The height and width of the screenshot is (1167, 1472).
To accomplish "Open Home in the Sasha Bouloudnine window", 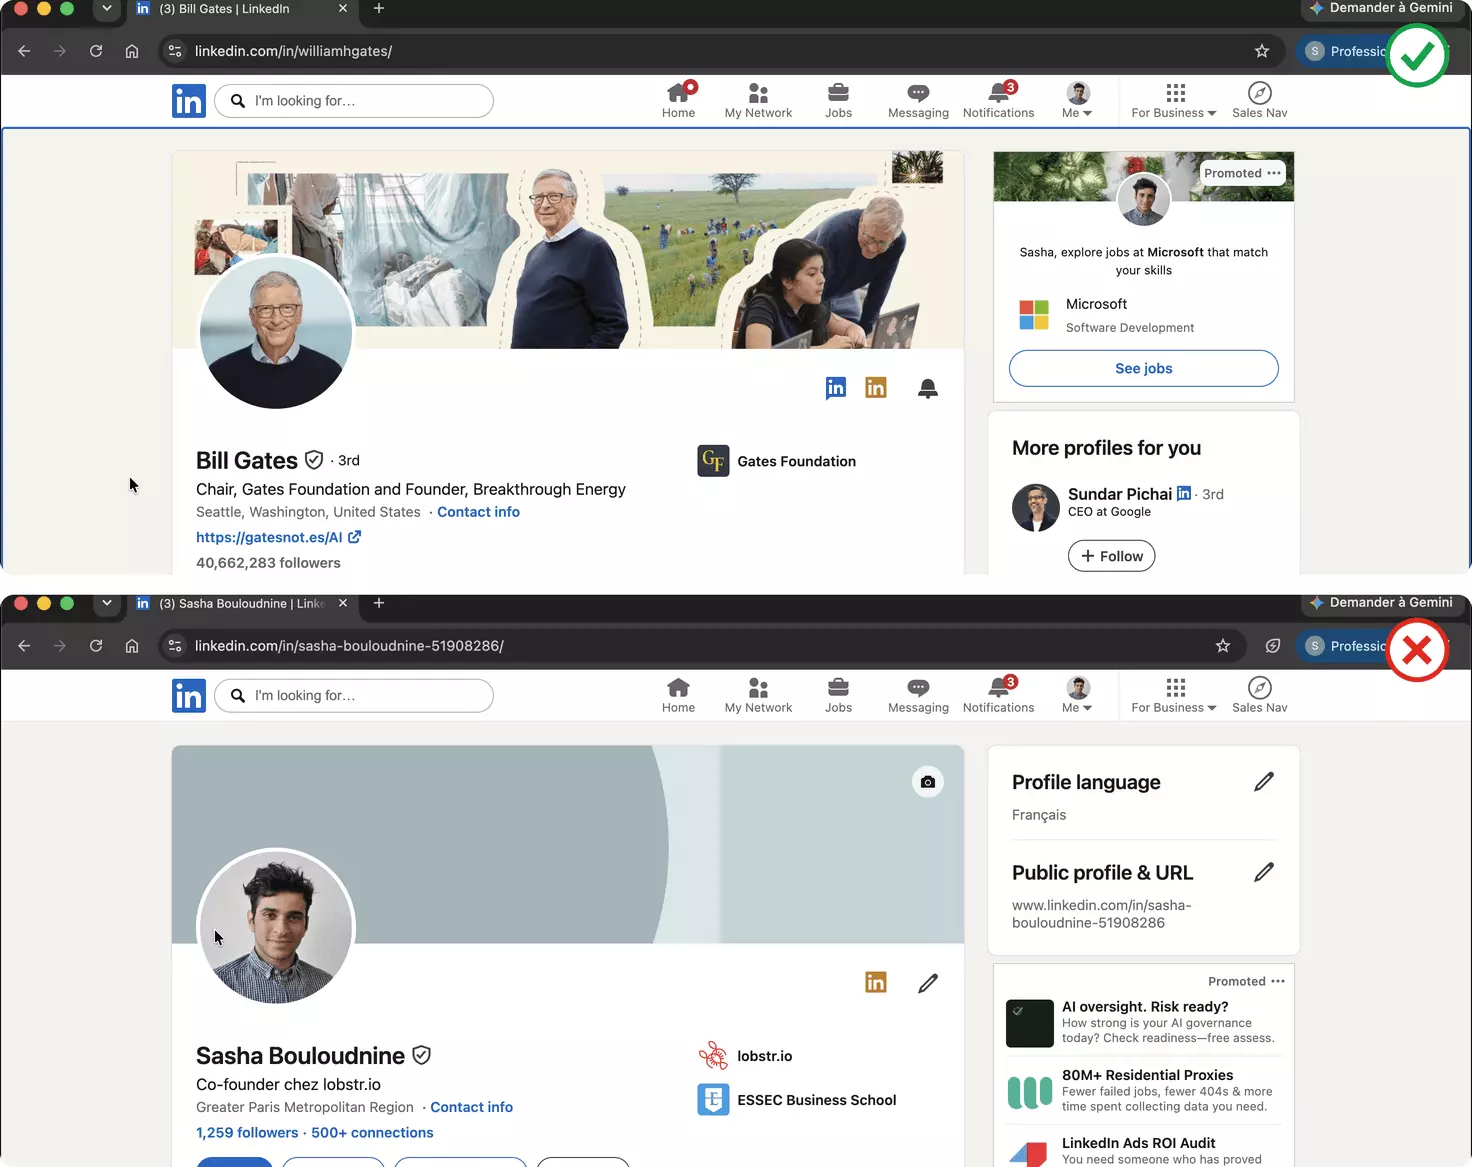I will coord(678,696).
